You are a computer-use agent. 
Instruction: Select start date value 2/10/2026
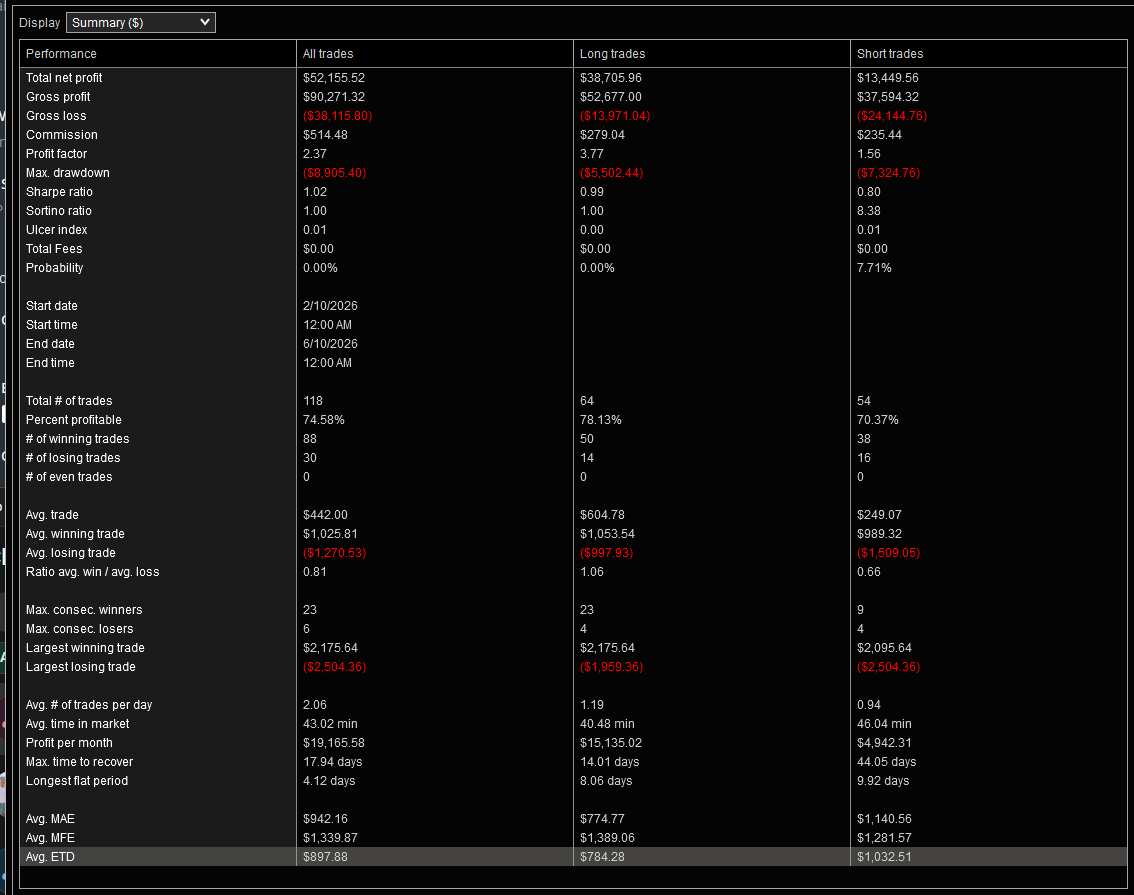pyautogui.click(x=330, y=306)
